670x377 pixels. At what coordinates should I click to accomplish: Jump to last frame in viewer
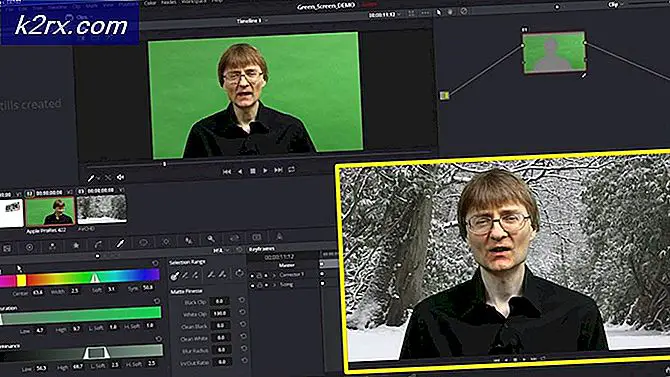(x=279, y=170)
